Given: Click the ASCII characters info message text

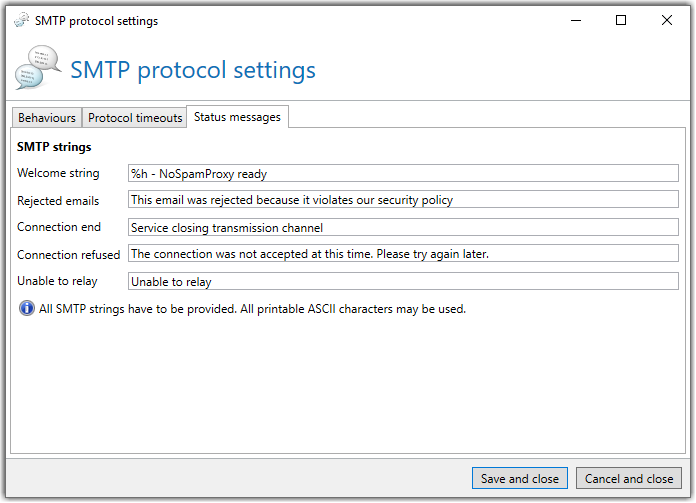Looking at the screenshot, I should click(x=253, y=309).
